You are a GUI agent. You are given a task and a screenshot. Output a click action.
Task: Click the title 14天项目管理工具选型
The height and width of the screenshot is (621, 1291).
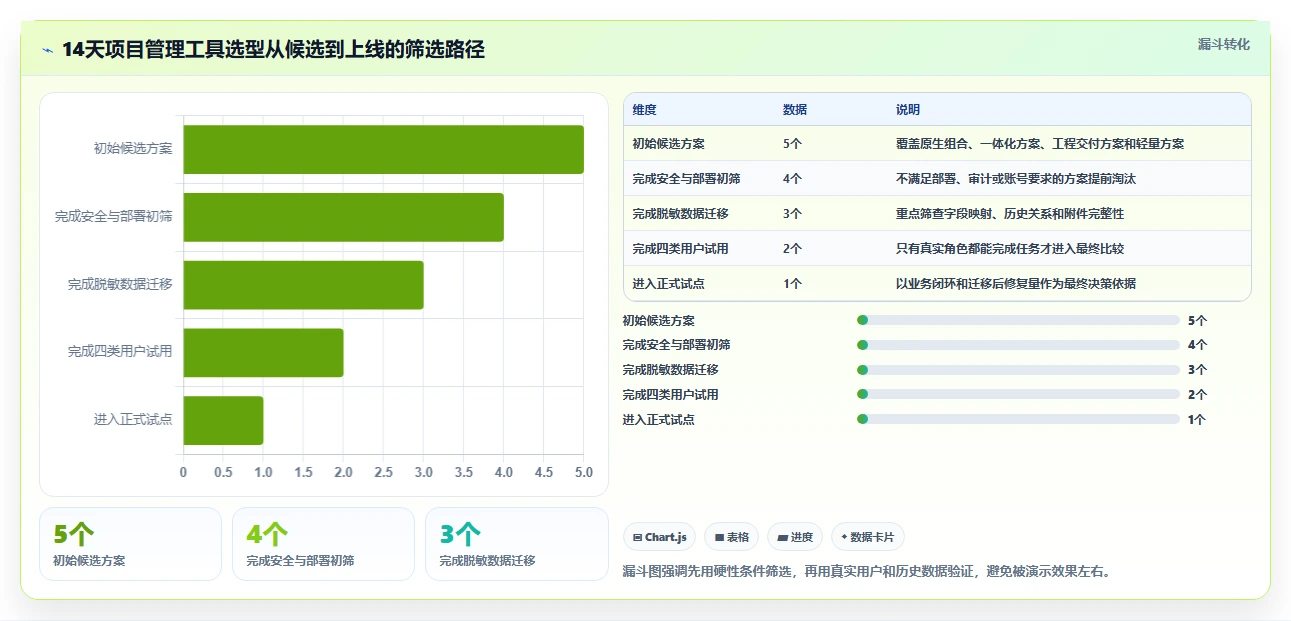tap(273, 50)
